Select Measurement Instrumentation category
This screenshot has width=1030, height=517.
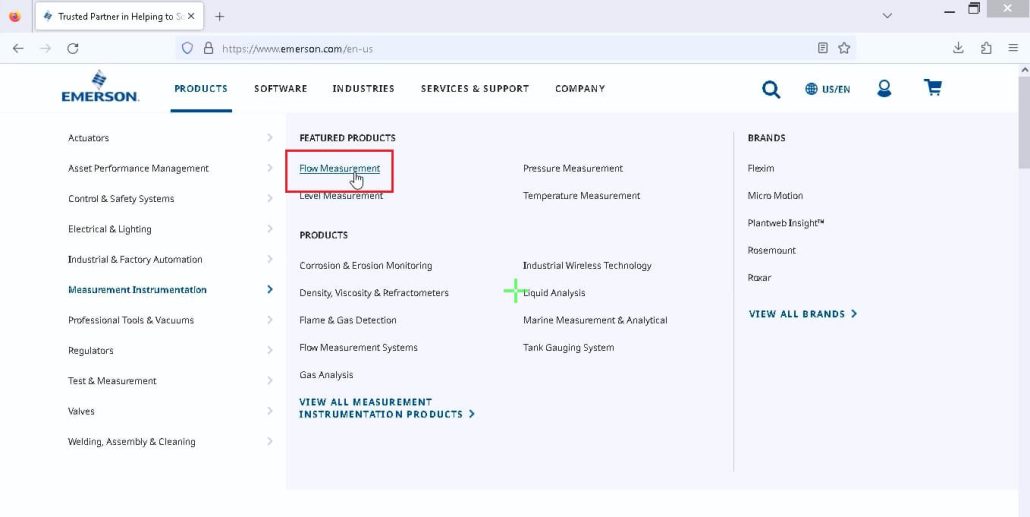(x=137, y=290)
